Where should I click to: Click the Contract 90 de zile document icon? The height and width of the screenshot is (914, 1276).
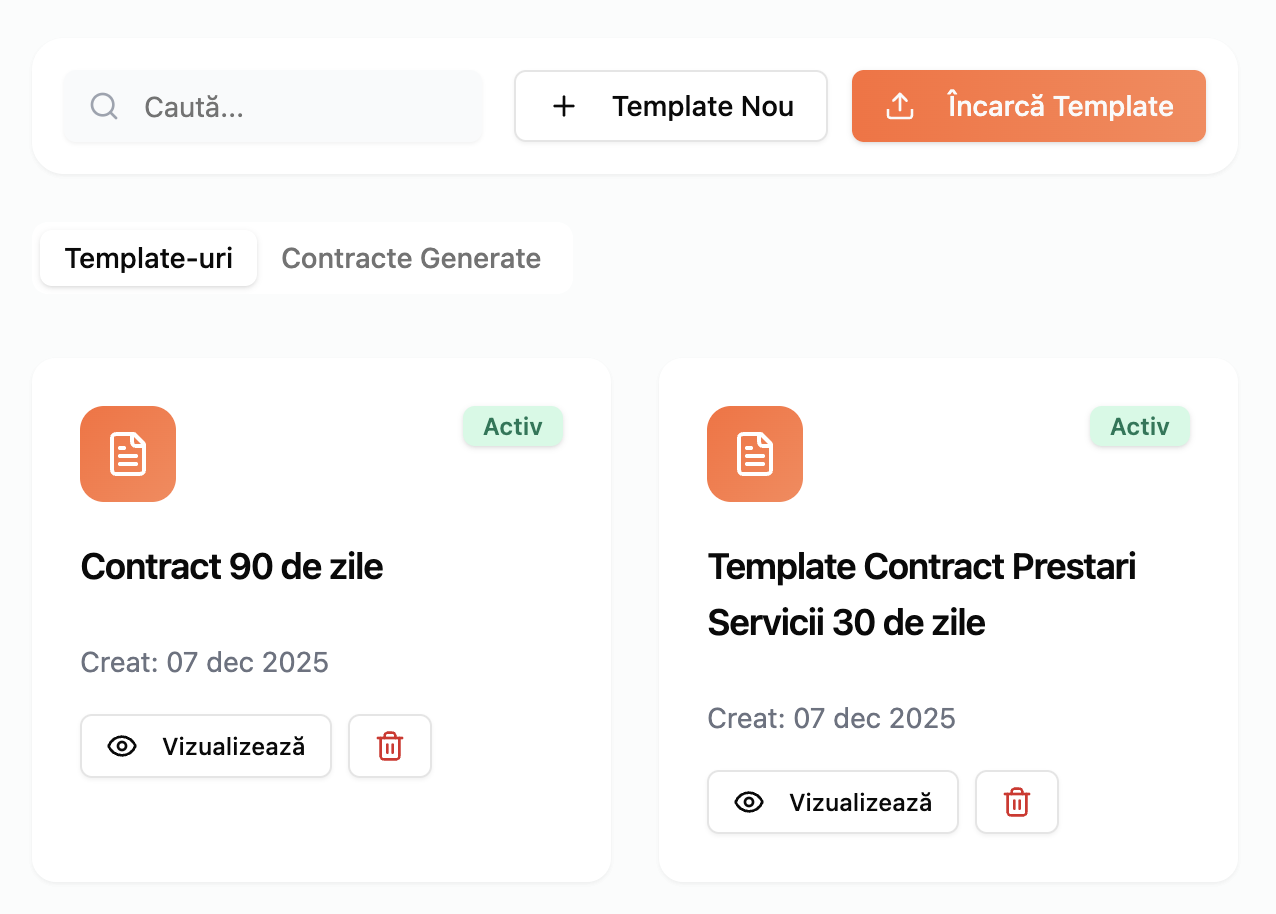128,454
